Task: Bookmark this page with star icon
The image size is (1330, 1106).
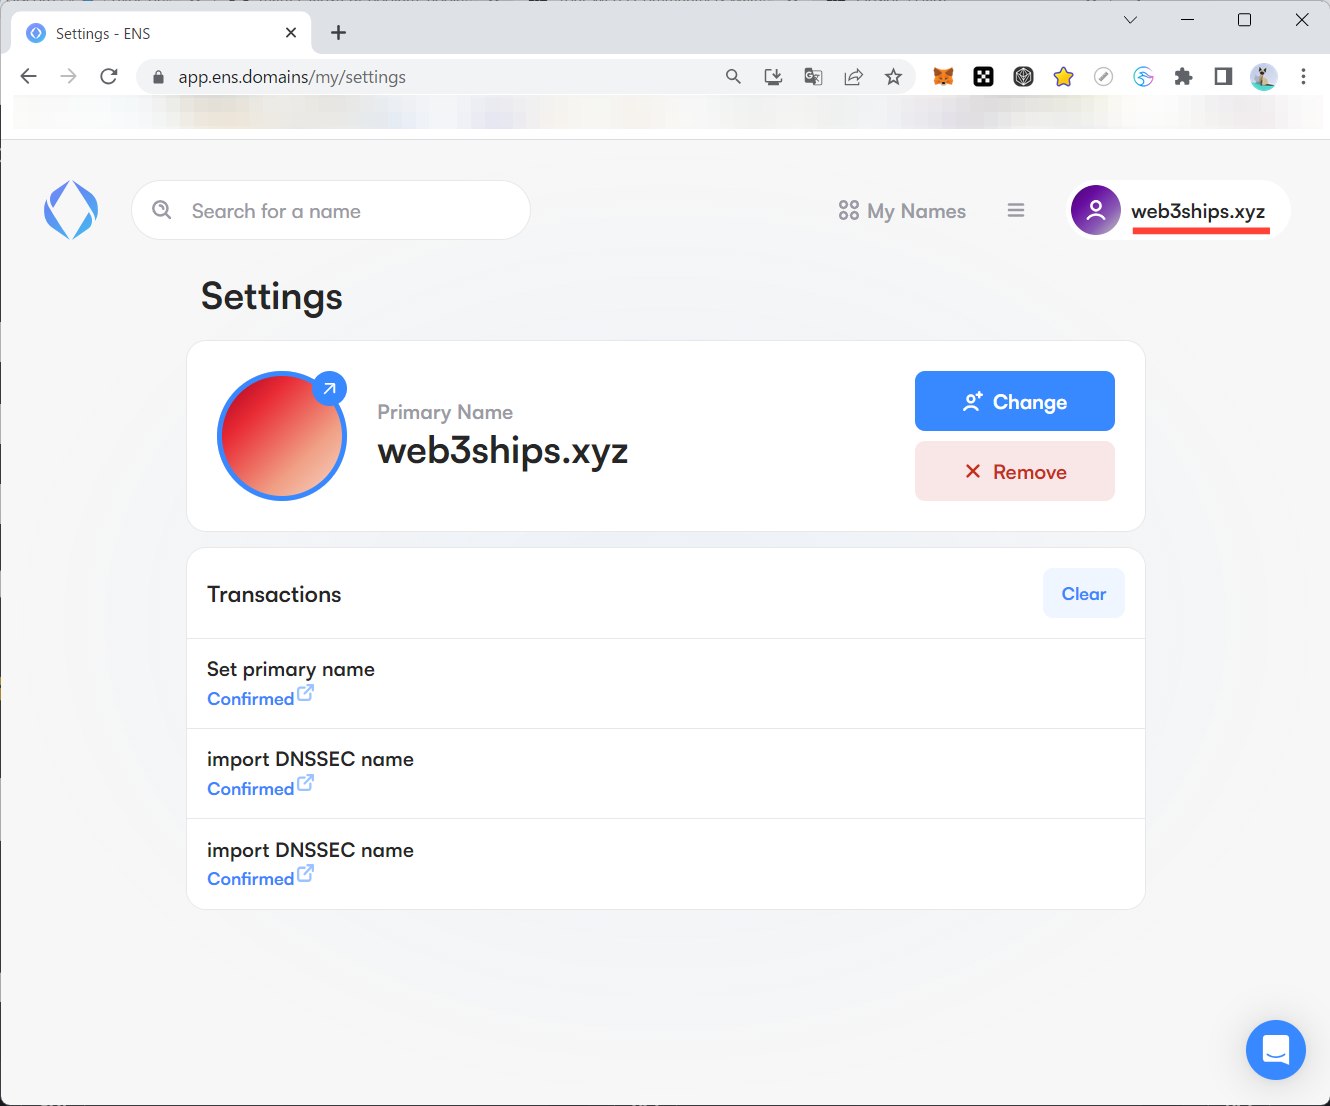Action: (x=893, y=77)
